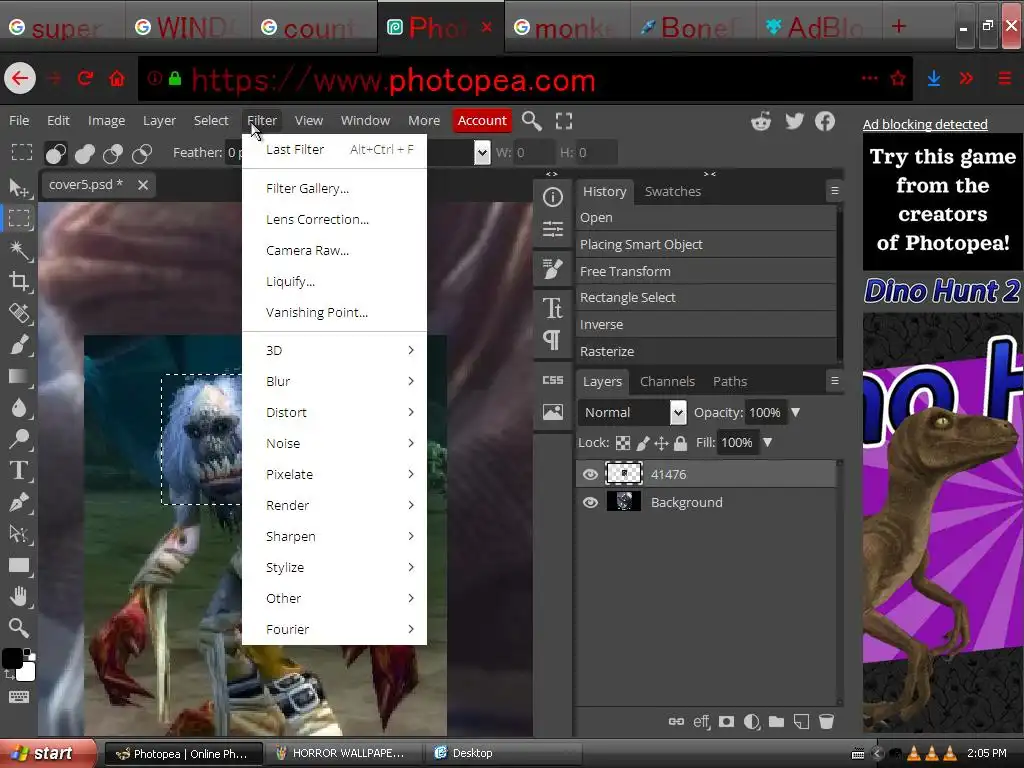Select the Zoom magnifier tool
This screenshot has height=768, width=1024.
pyautogui.click(x=19, y=628)
